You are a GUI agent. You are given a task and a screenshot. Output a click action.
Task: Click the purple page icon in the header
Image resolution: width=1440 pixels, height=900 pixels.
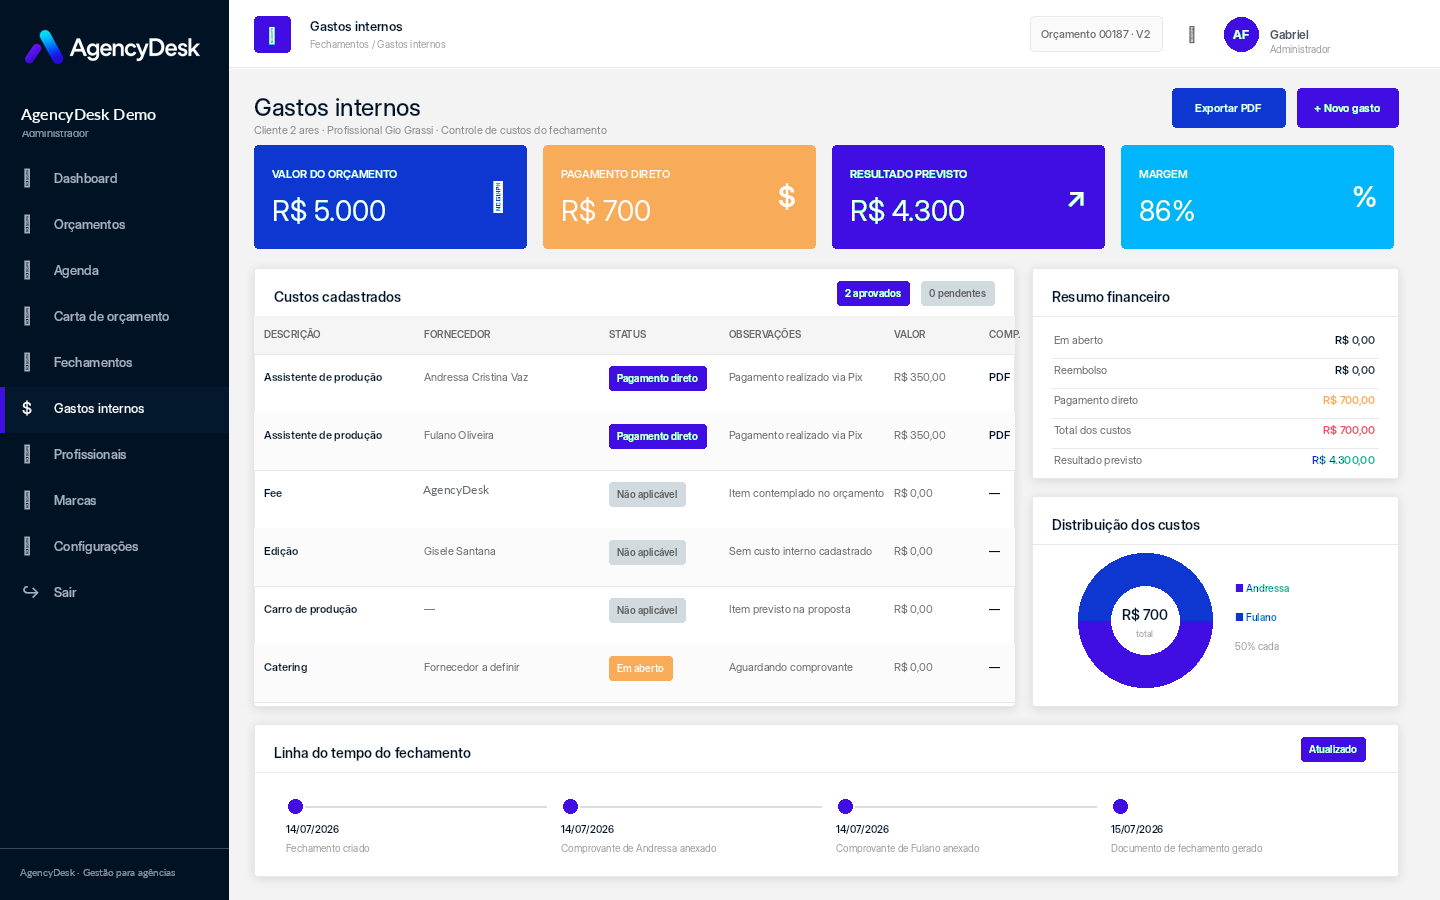272,35
